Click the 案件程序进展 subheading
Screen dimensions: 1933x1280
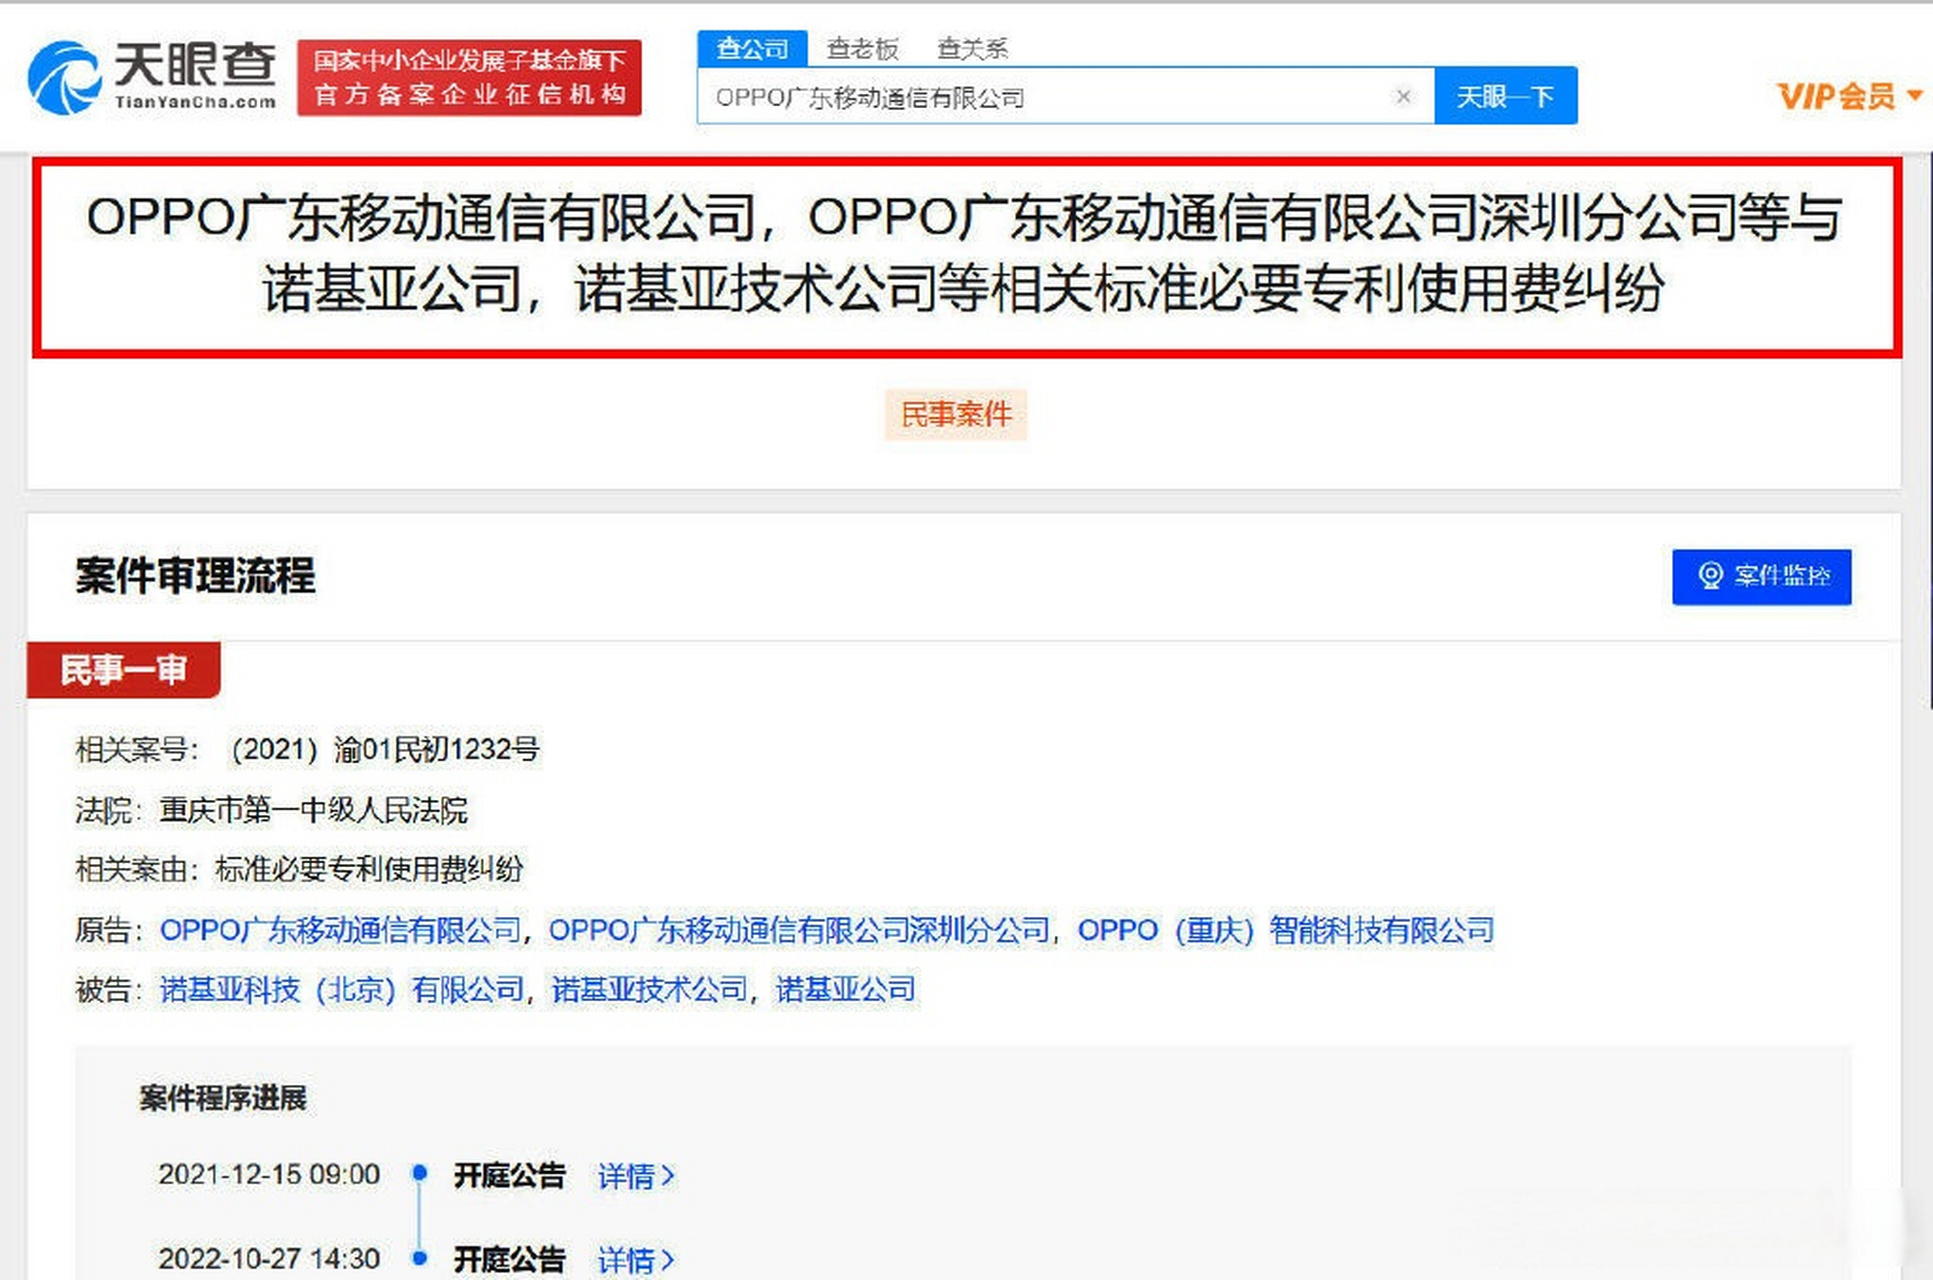[223, 1098]
